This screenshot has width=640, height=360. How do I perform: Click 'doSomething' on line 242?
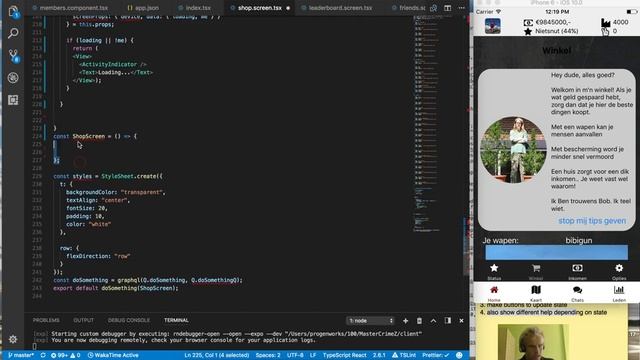coord(90,280)
